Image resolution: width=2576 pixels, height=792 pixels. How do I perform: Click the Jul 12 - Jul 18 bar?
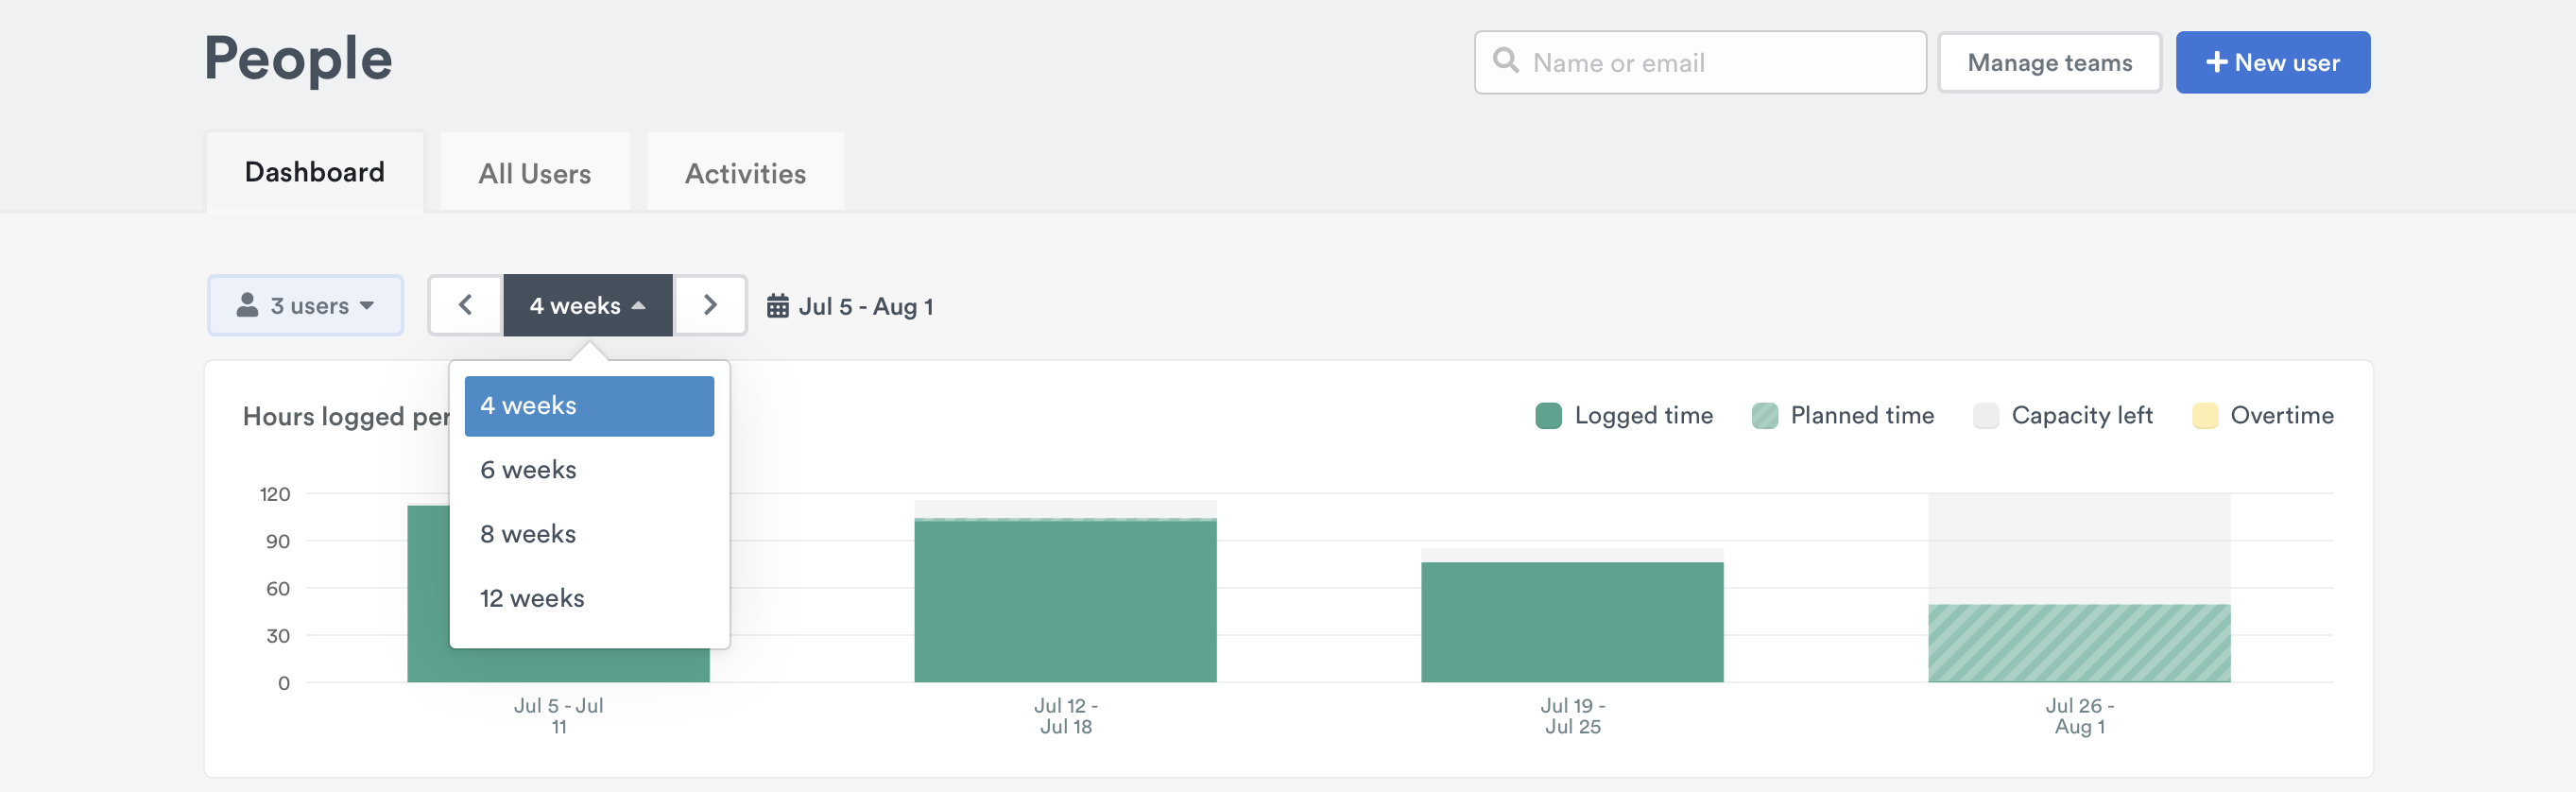tap(1065, 600)
